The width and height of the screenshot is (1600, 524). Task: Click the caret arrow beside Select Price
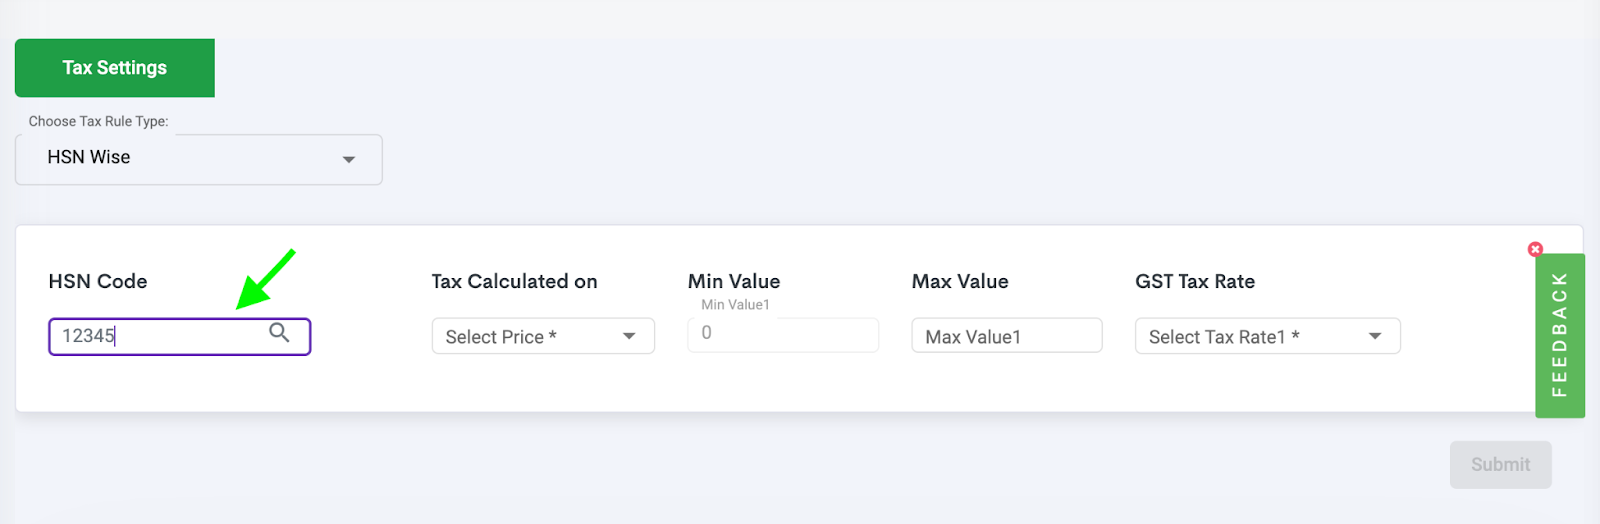point(629,336)
